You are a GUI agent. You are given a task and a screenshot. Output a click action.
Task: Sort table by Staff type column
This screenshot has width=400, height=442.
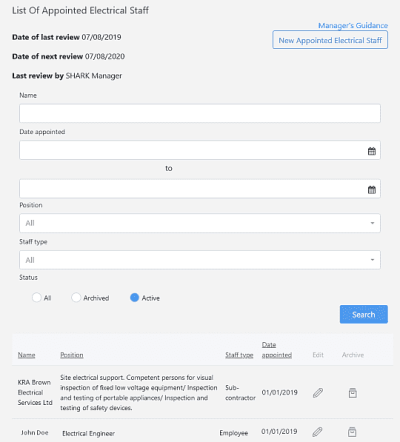point(239,355)
